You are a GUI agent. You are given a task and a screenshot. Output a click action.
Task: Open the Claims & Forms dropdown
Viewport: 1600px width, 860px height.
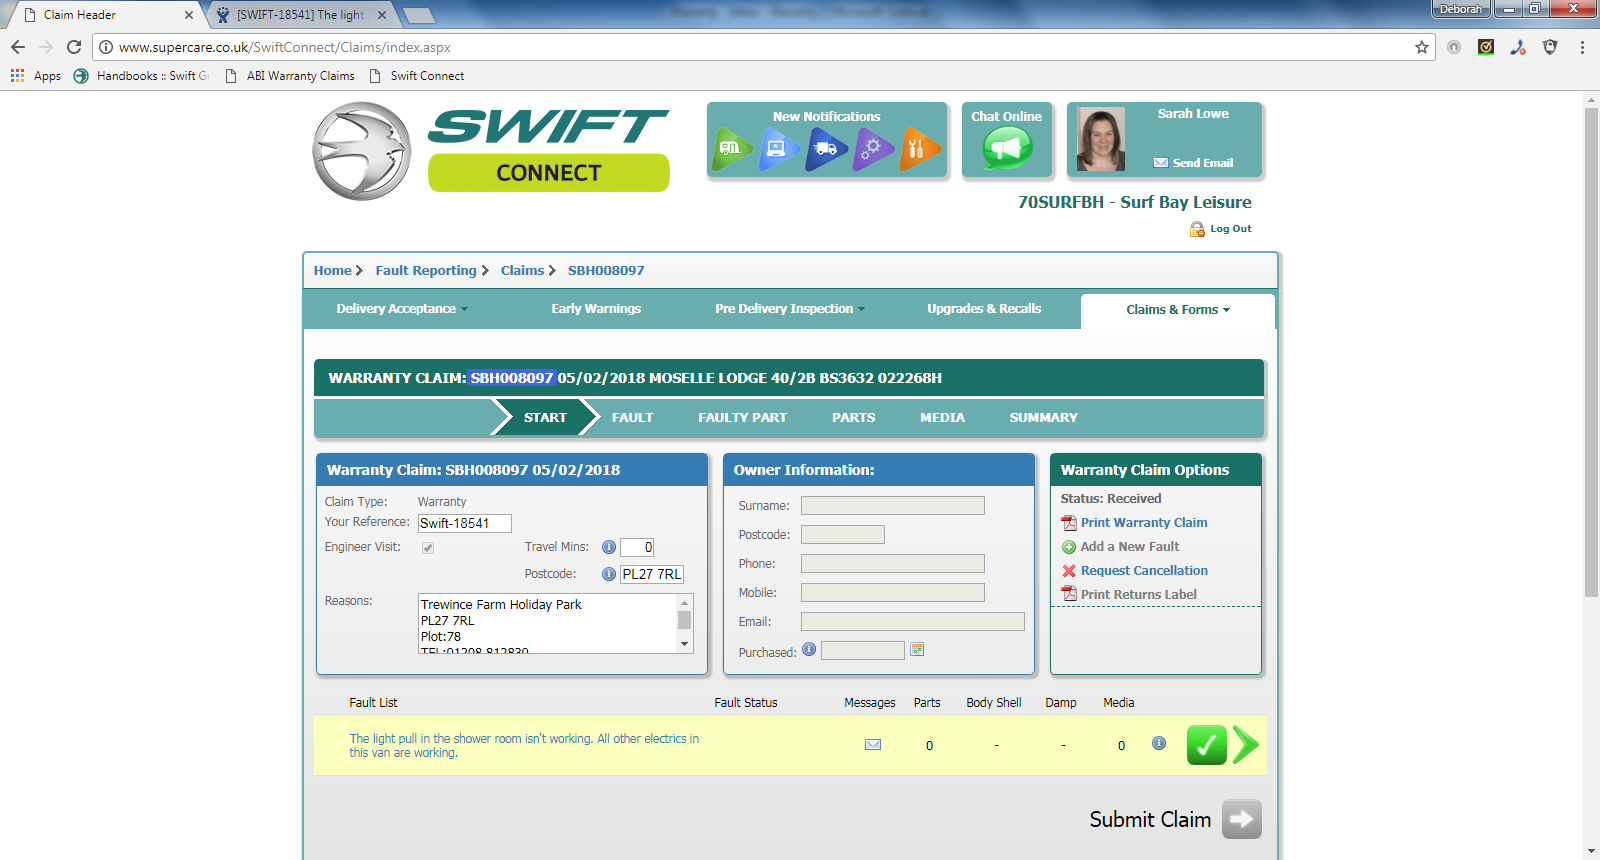coord(1177,310)
